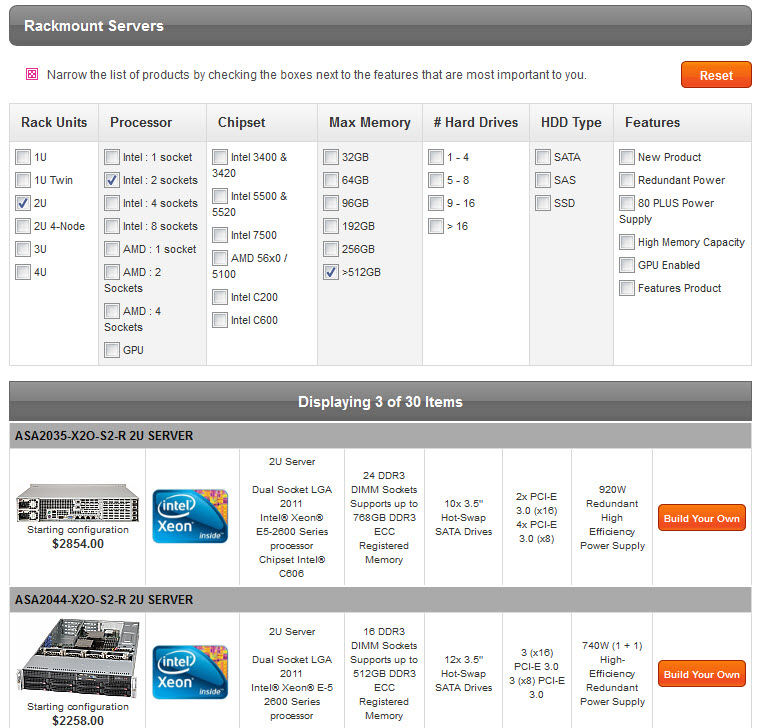759x728 pixels.
Task: Open the ASA2044-X2O-S2-R 2U SERVER title
Action: click(x=104, y=600)
